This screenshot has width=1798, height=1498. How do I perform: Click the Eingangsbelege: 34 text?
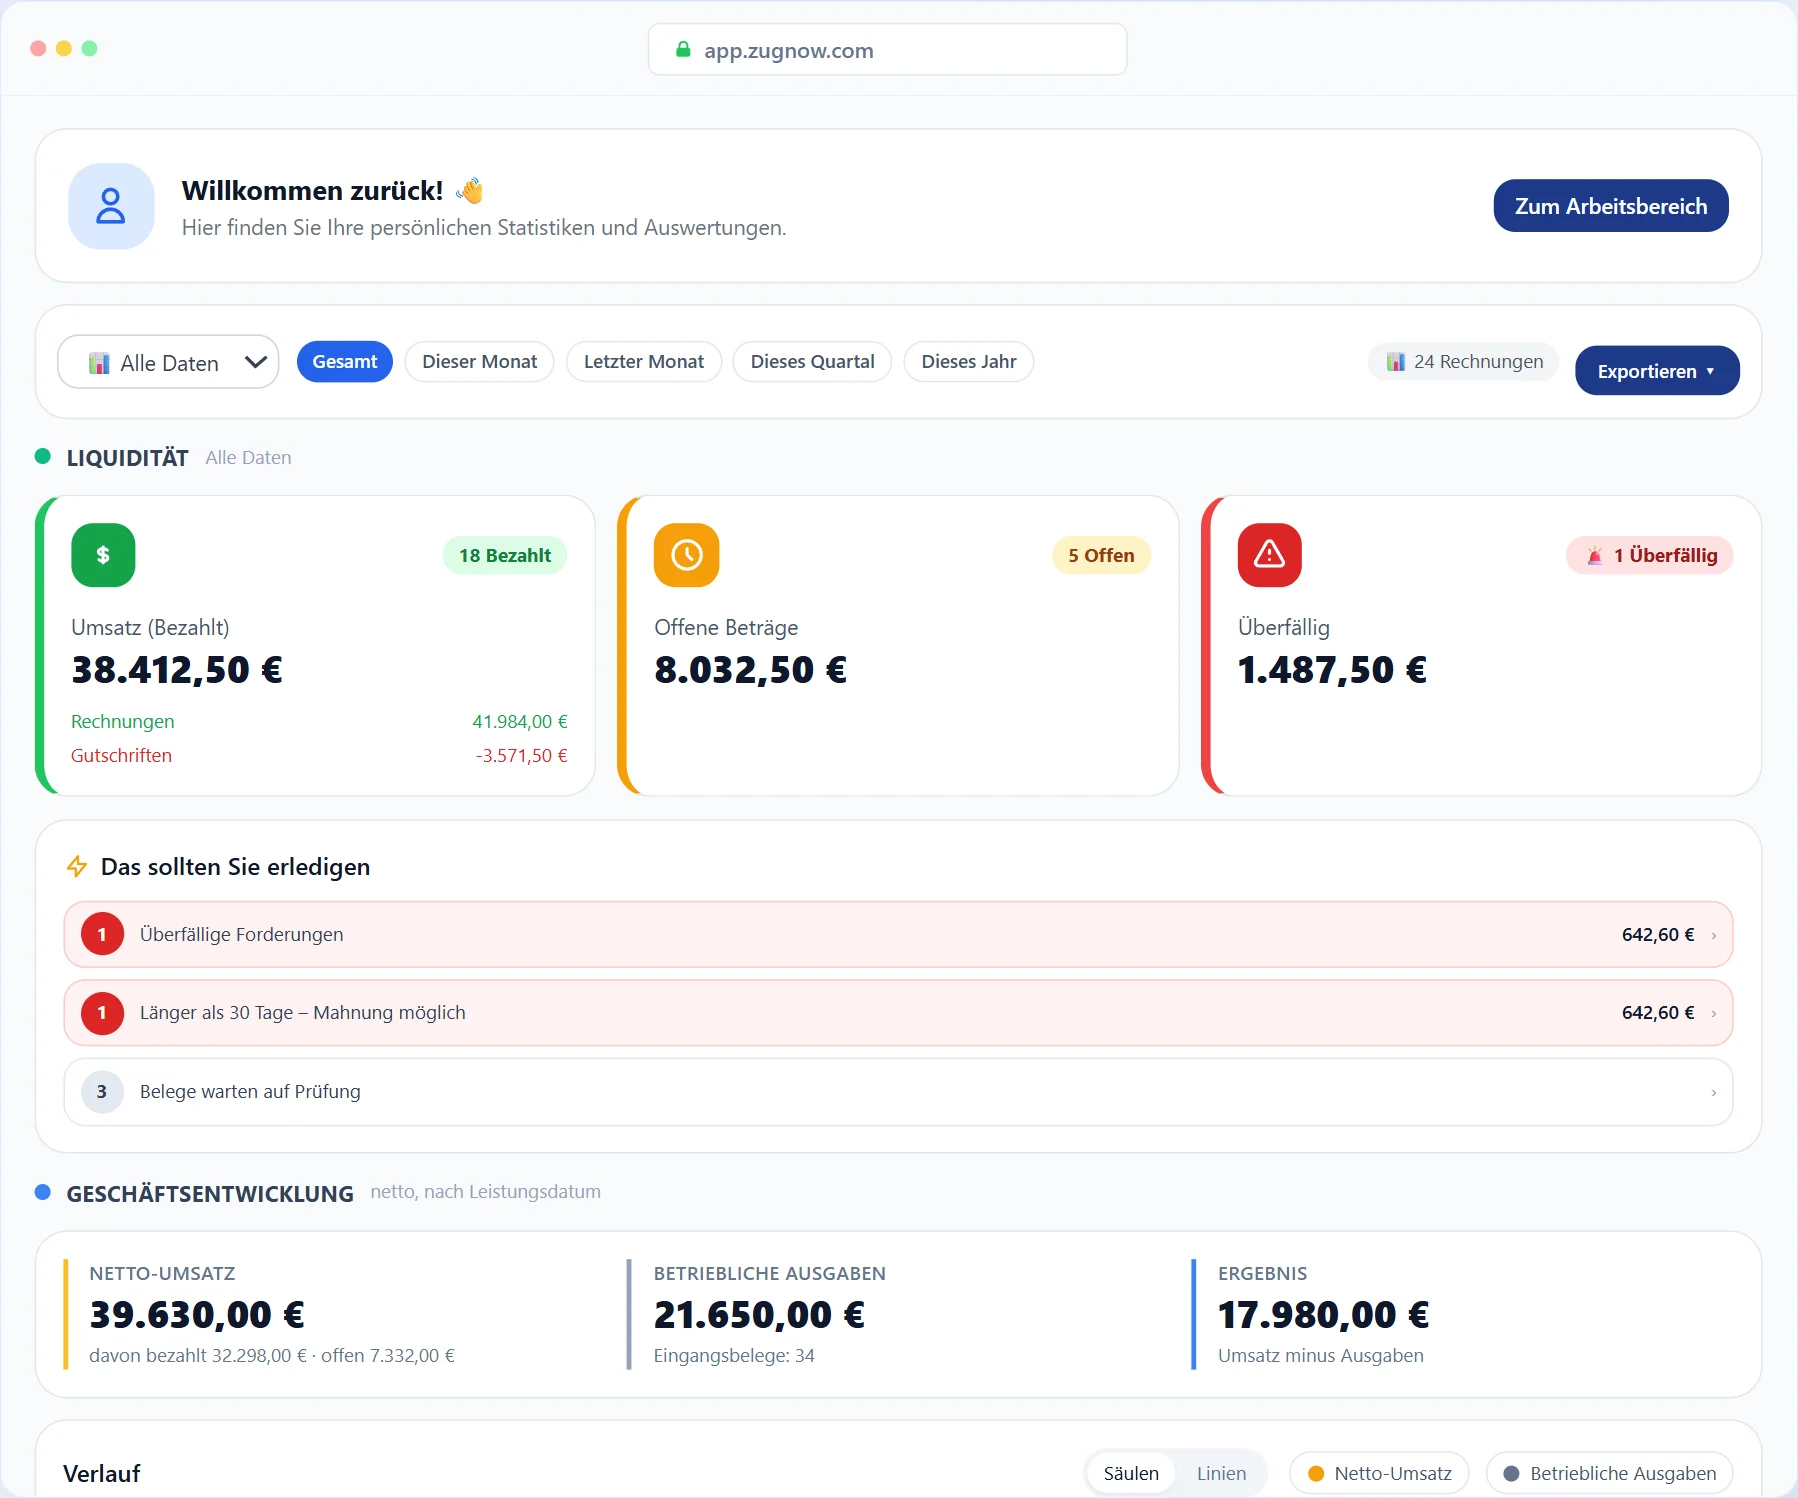coord(734,1355)
